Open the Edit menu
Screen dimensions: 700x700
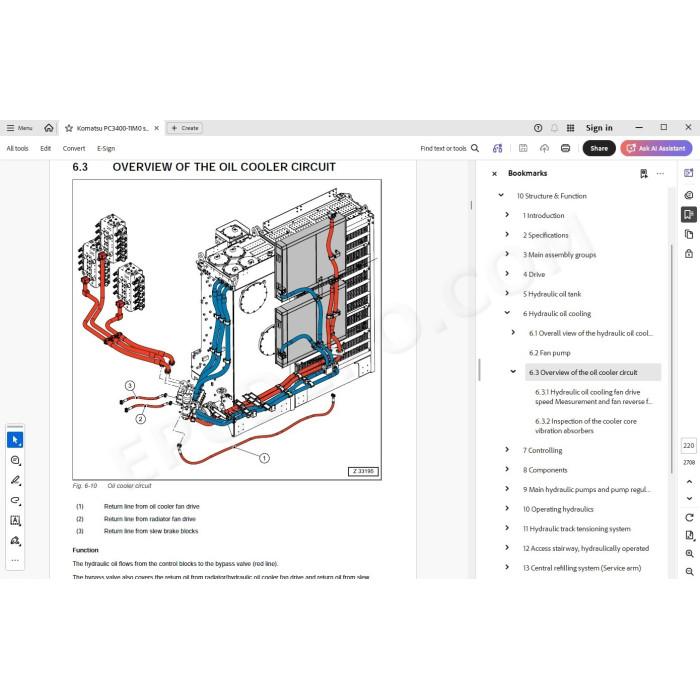46,148
